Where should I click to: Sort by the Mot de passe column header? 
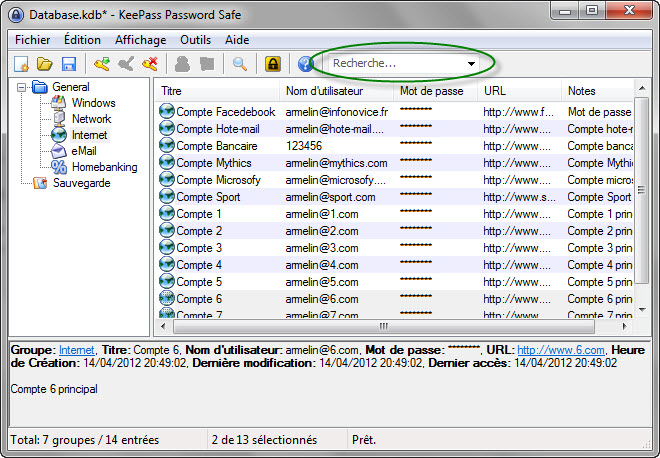436,91
